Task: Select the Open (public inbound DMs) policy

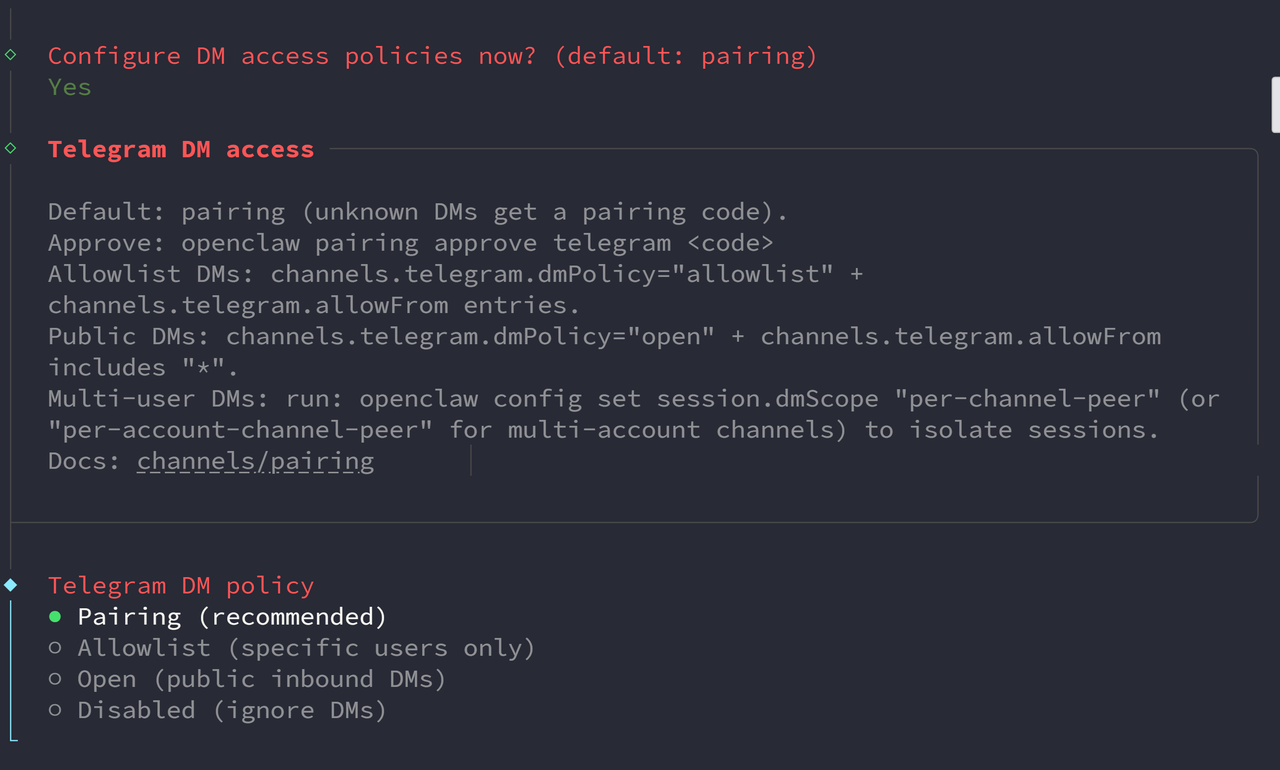Action: [x=261, y=679]
